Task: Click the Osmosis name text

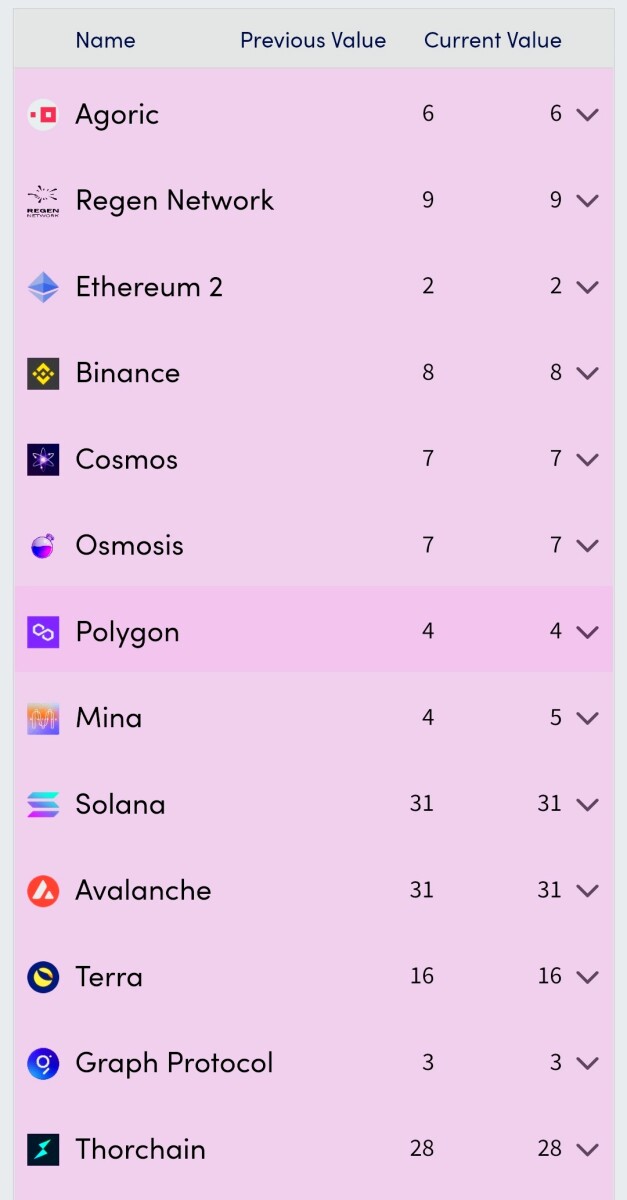Action: click(130, 545)
